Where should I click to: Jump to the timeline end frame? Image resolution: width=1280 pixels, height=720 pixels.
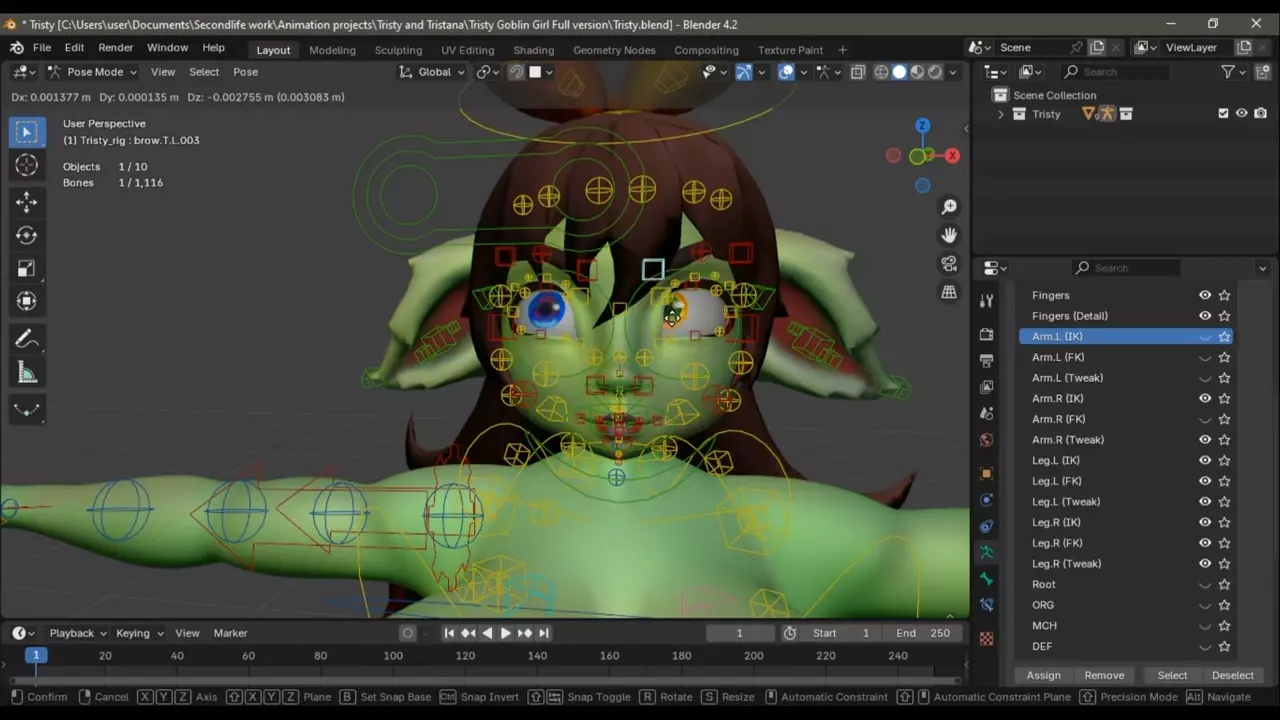[x=544, y=633]
